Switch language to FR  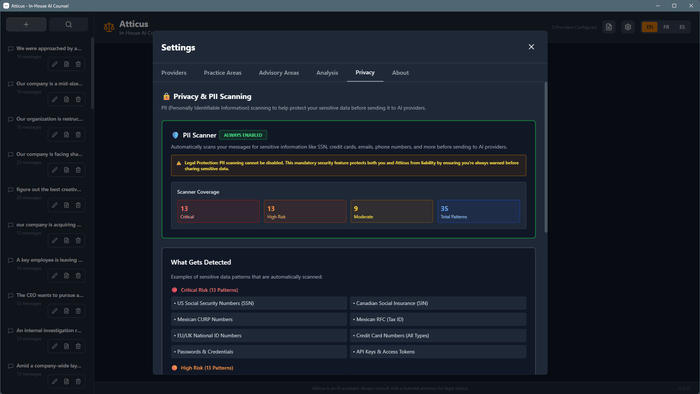coord(666,27)
